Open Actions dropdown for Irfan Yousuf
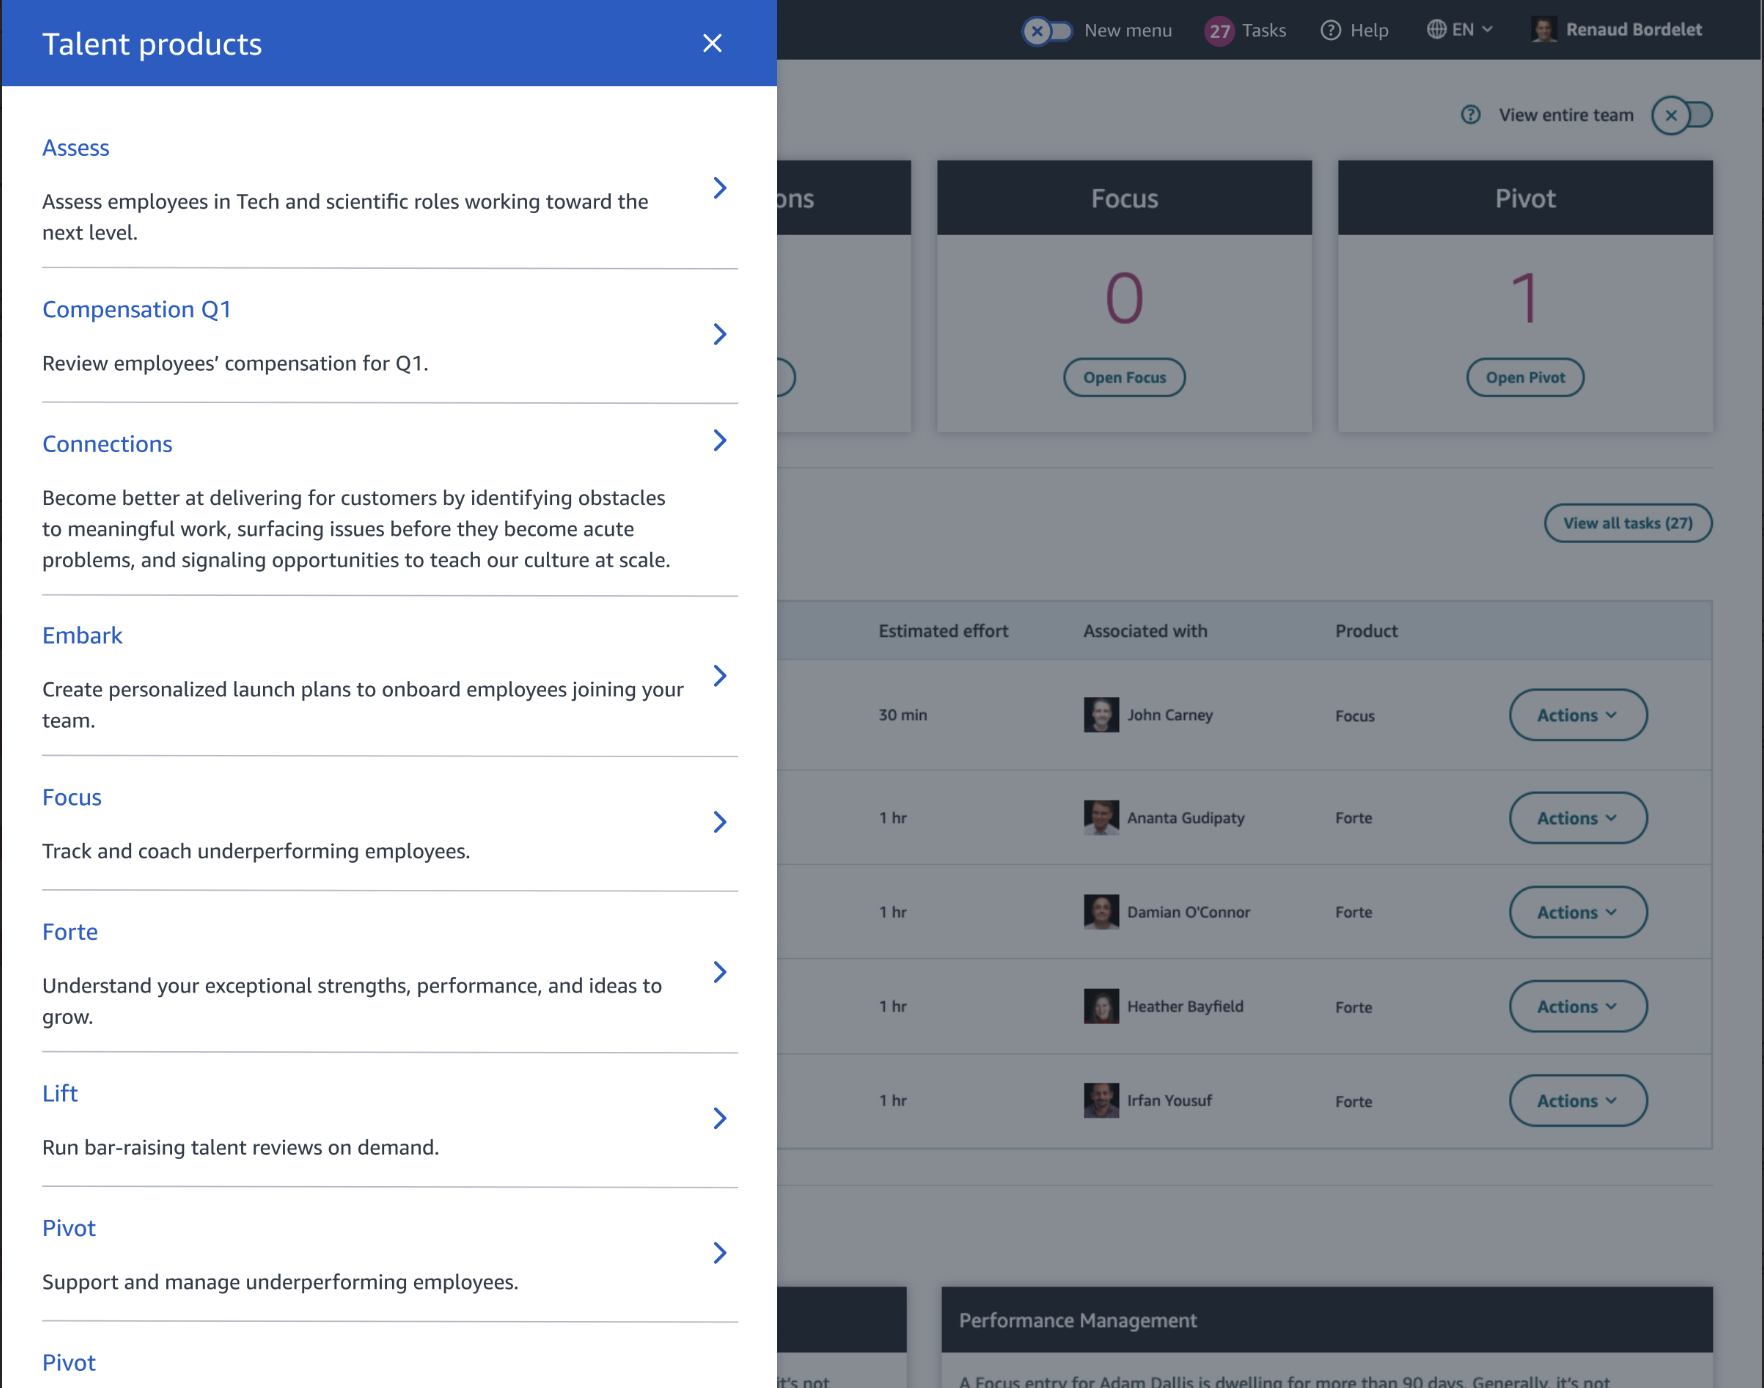1764x1388 pixels. (1578, 1100)
